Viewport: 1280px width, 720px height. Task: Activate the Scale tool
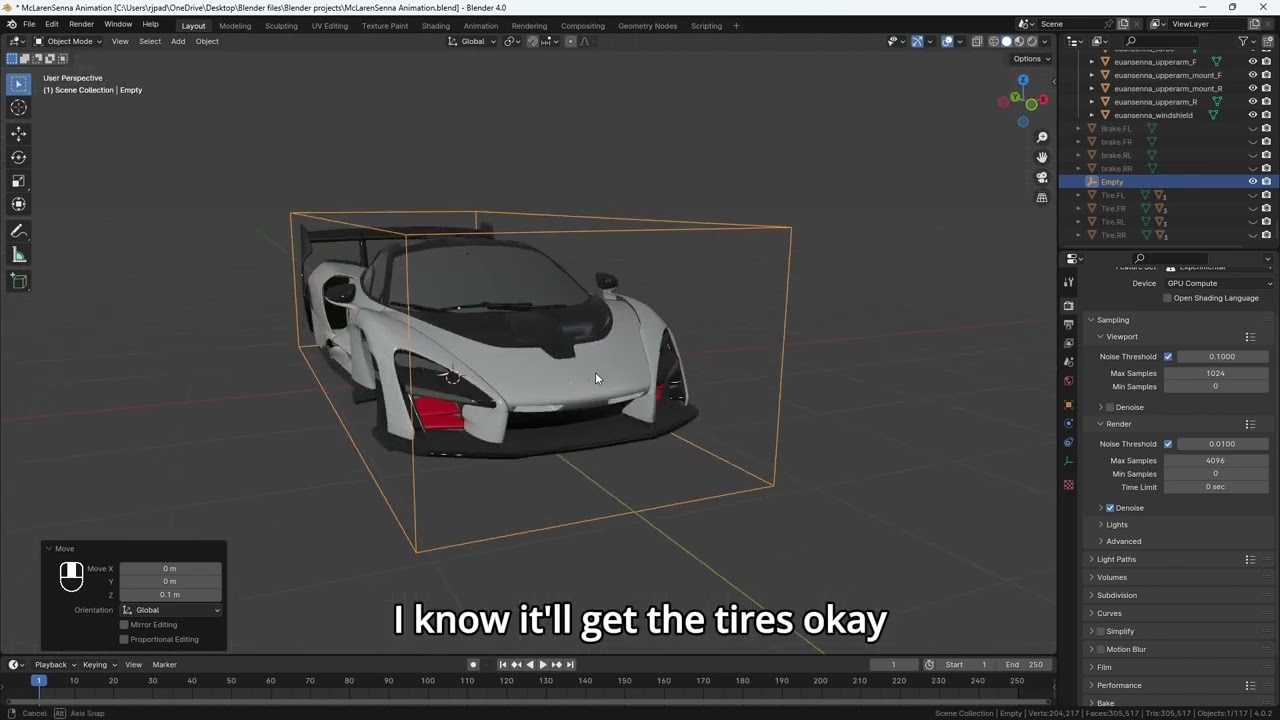coord(18,181)
